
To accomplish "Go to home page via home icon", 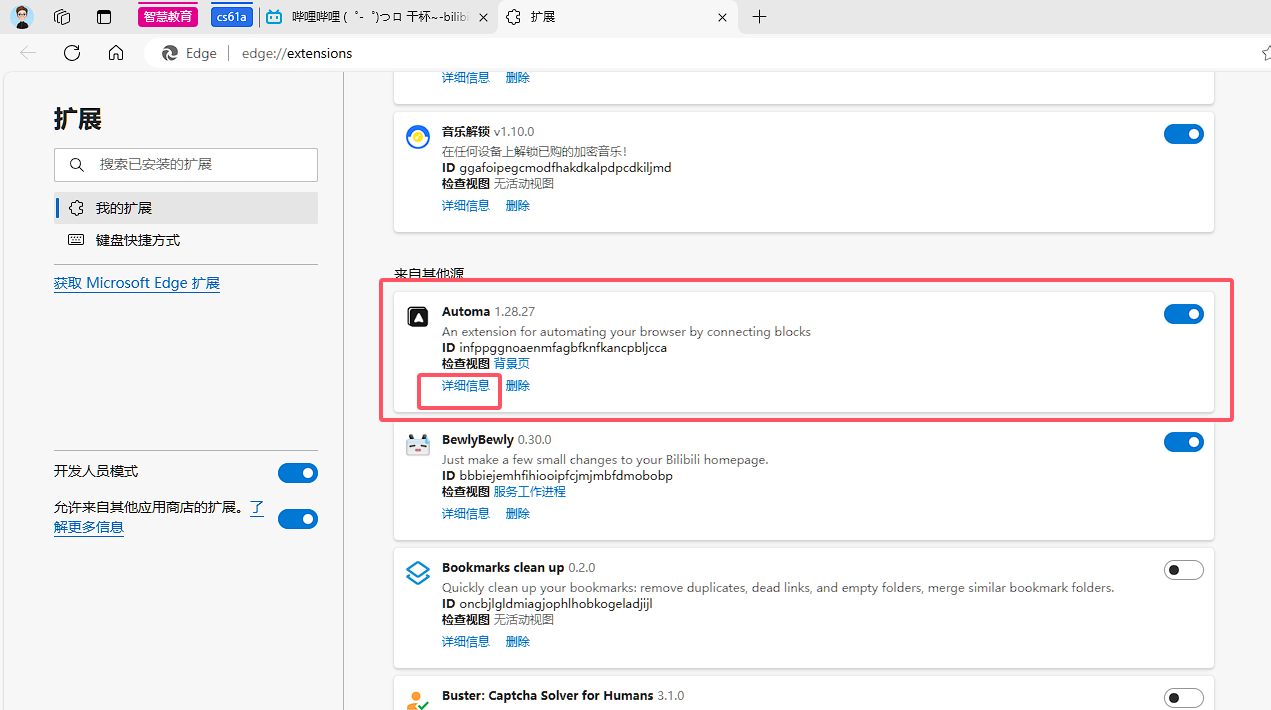I will [x=116, y=53].
